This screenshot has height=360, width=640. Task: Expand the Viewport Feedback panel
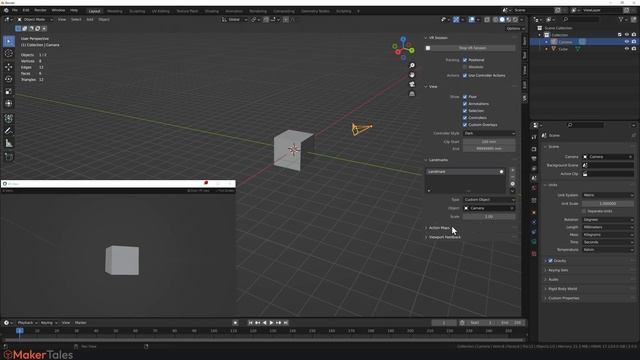[445, 237]
